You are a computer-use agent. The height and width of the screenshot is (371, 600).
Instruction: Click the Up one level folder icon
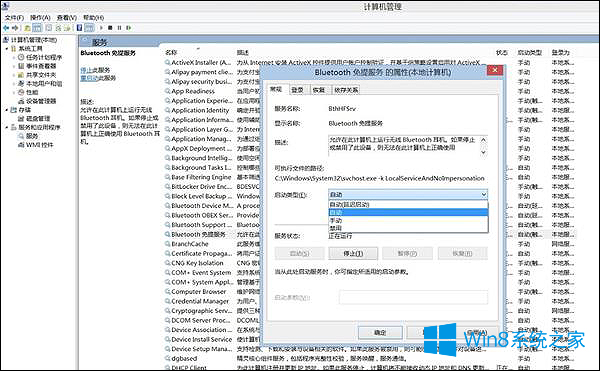pos(27,28)
